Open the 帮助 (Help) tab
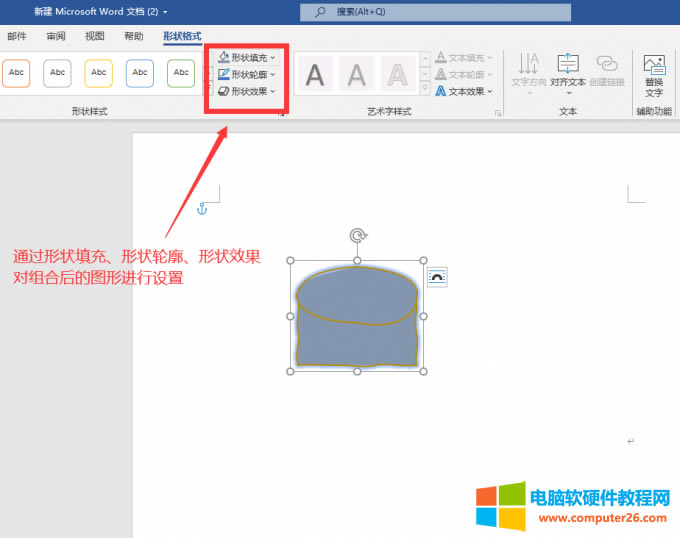Image resolution: width=680 pixels, height=538 pixels. 134,36
